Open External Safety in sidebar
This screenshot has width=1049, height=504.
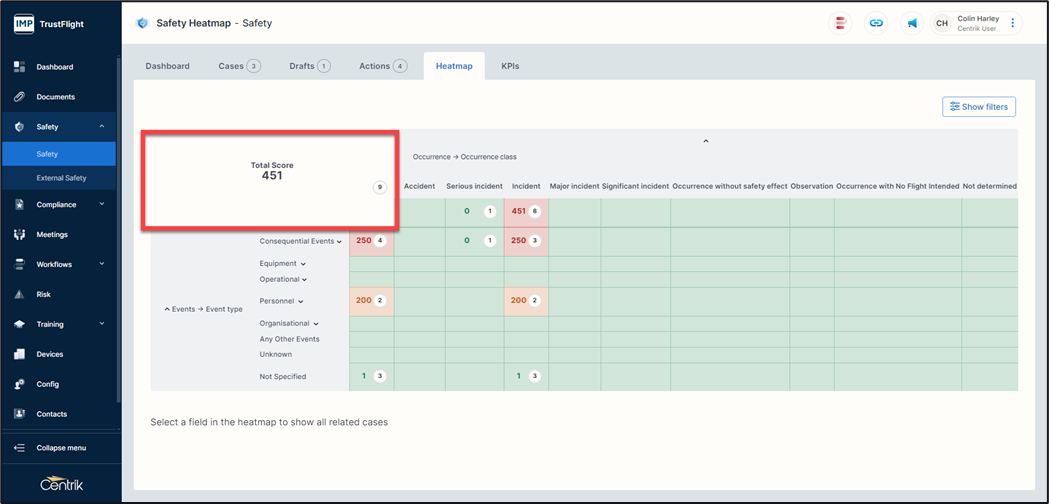tap(61, 178)
